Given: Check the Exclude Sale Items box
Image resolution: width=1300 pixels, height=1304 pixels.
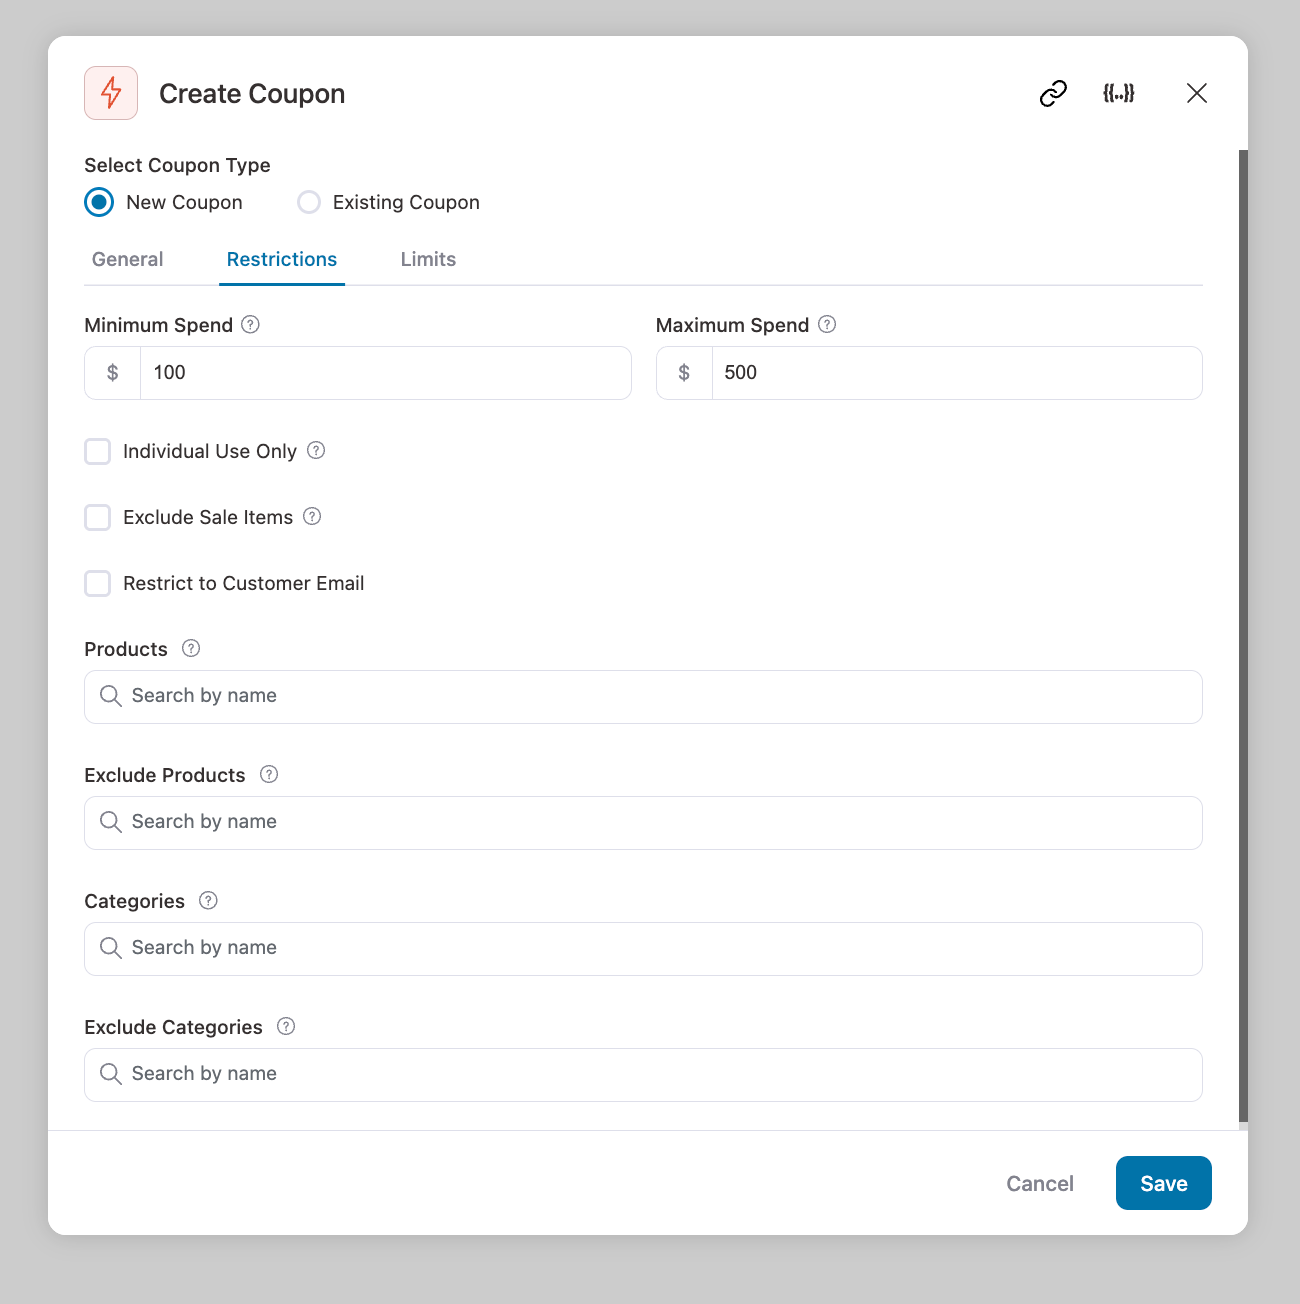Looking at the screenshot, I should tap(98, 517).
